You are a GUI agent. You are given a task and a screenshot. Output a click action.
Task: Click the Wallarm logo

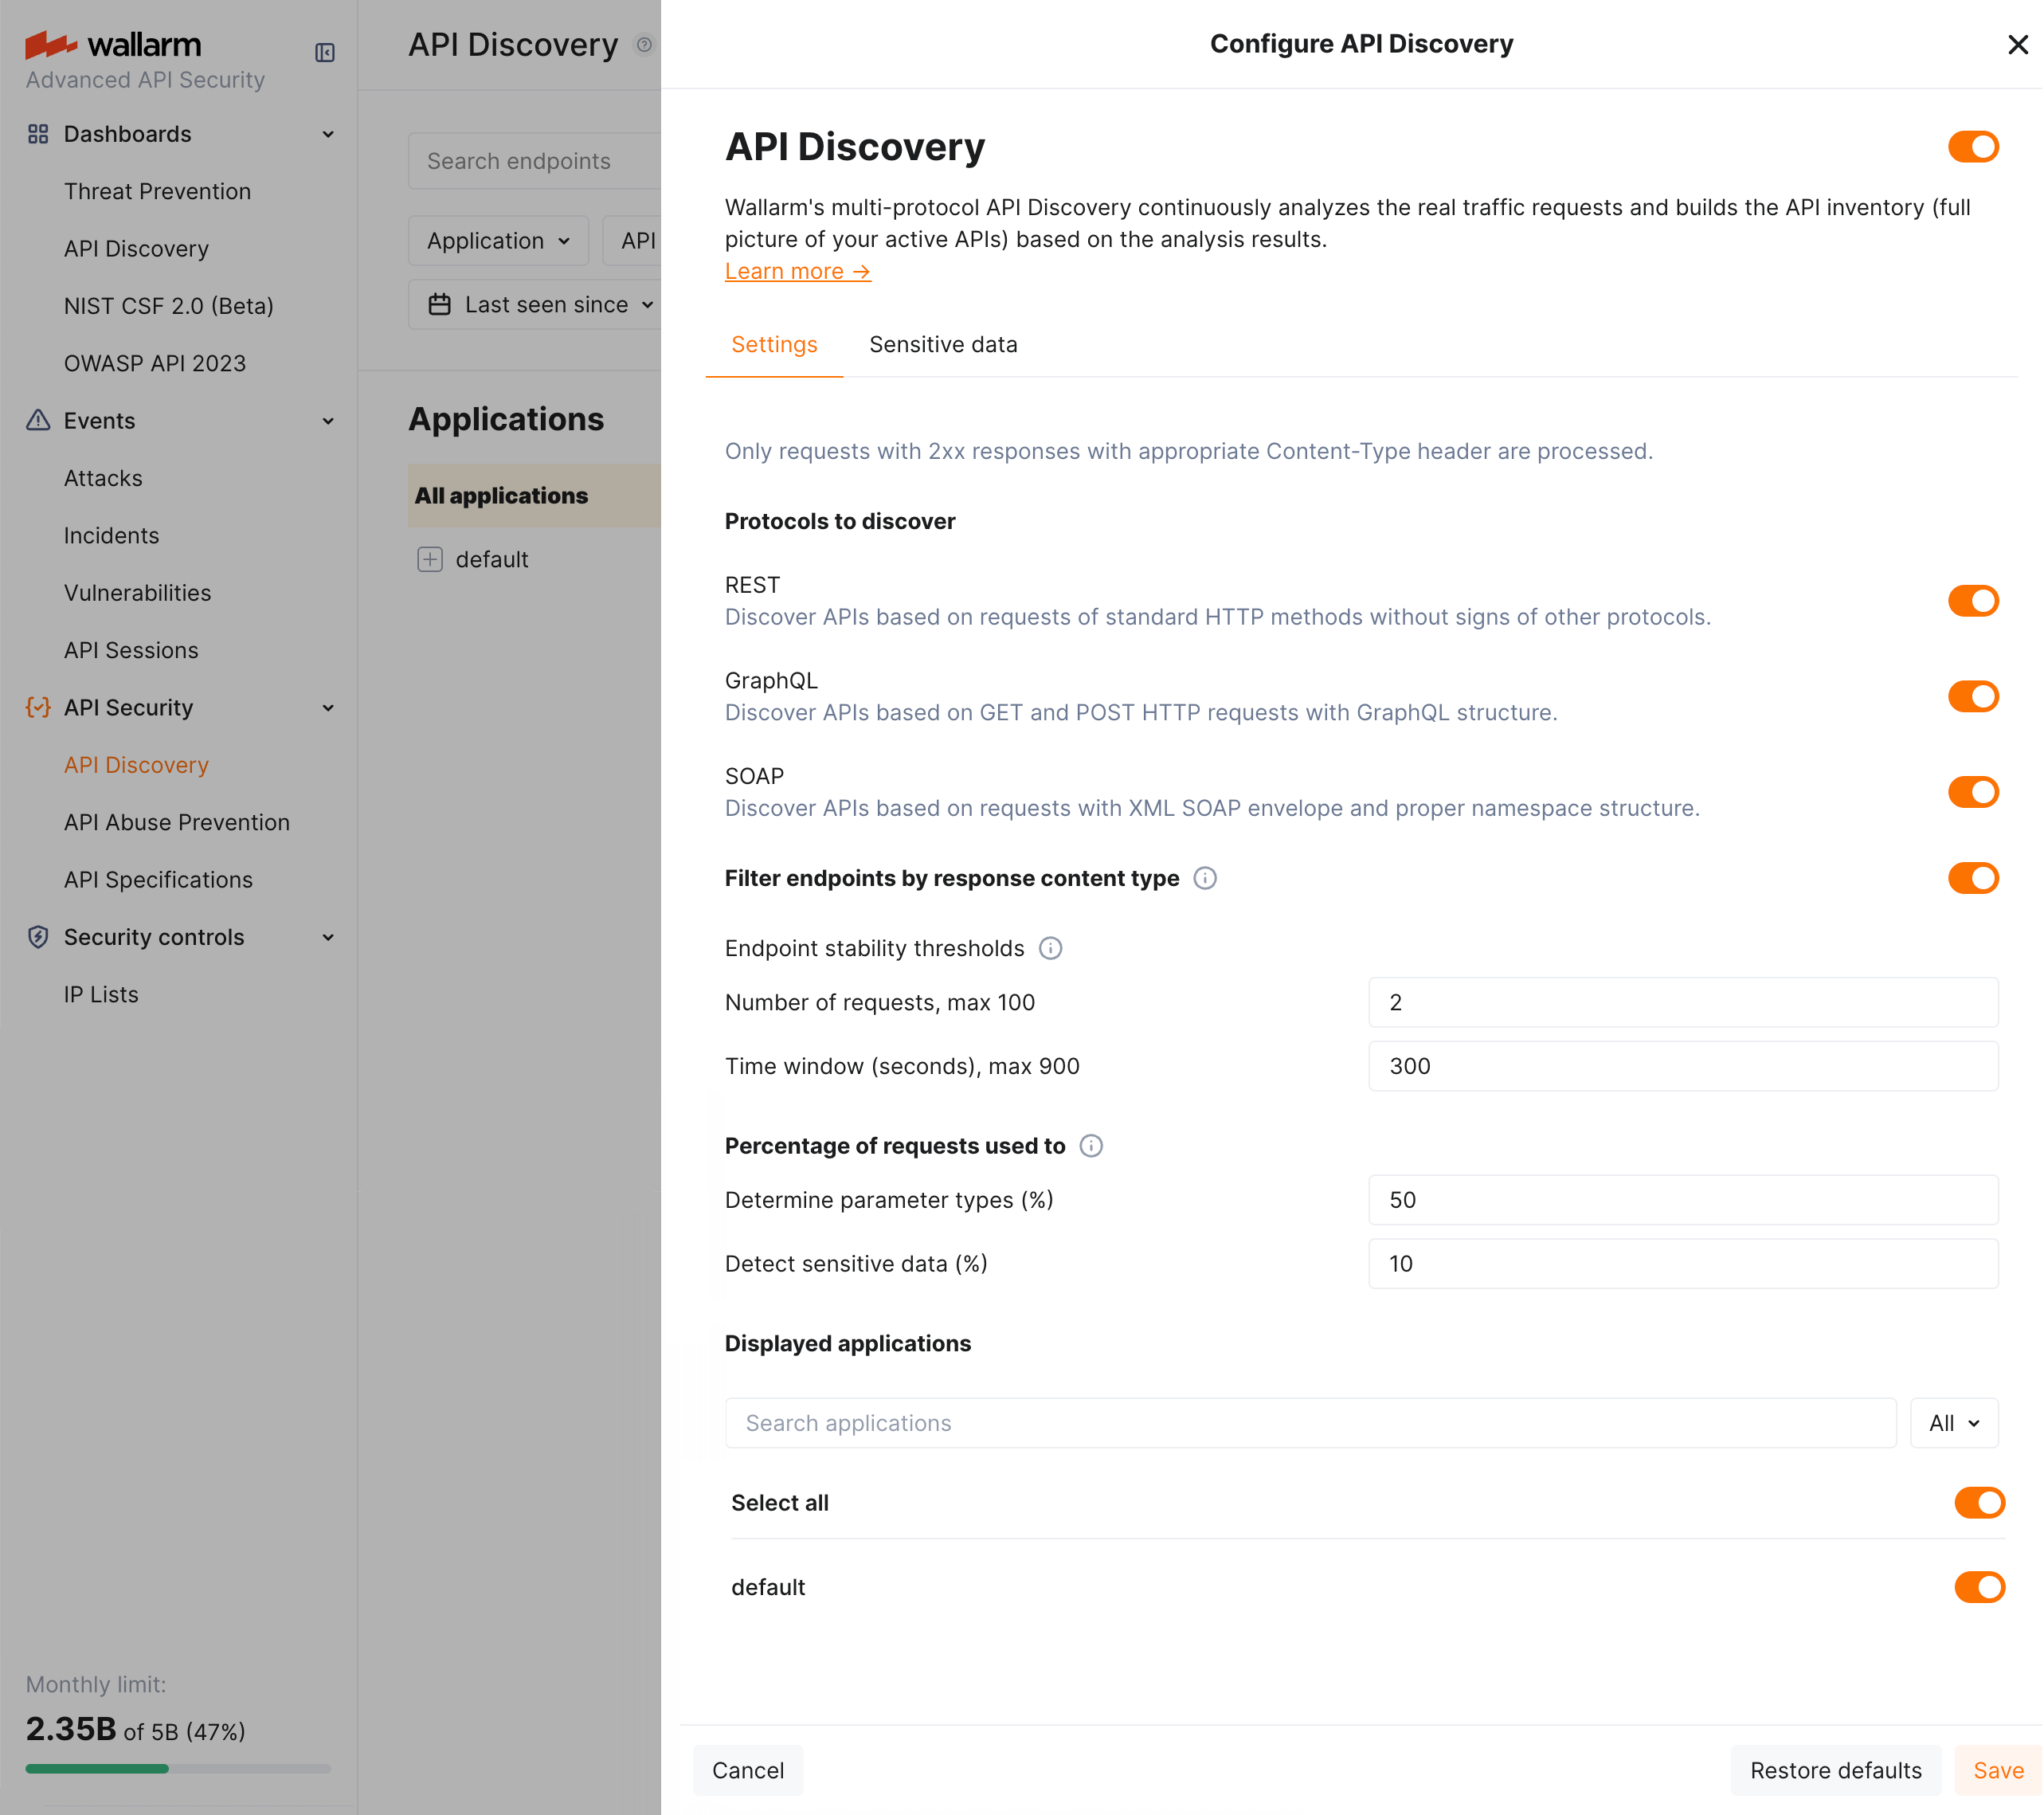click(x=113, y=44)
